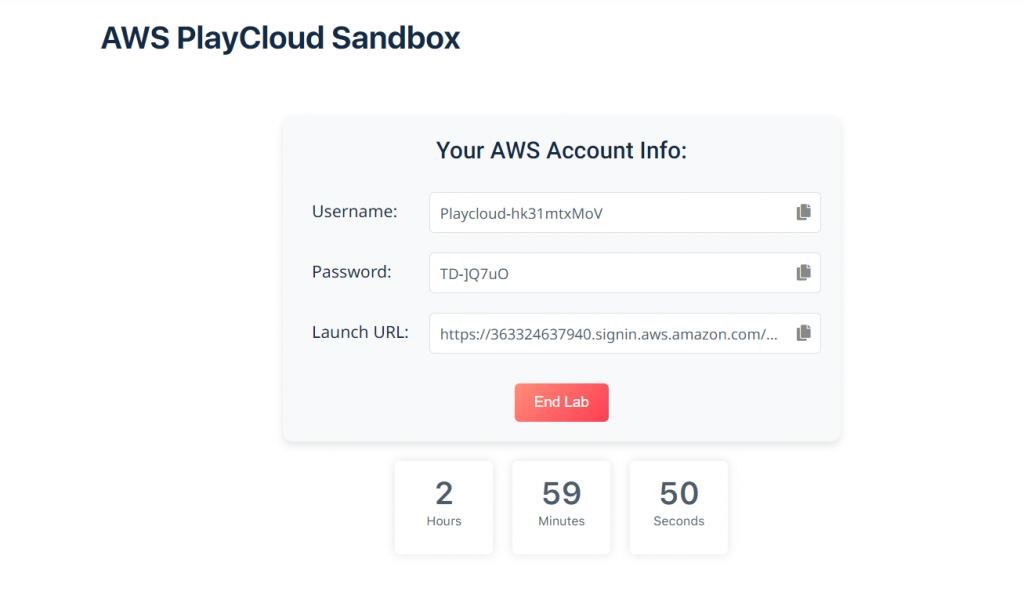Copy the Password using its copy icon

[x=803, y=273]
